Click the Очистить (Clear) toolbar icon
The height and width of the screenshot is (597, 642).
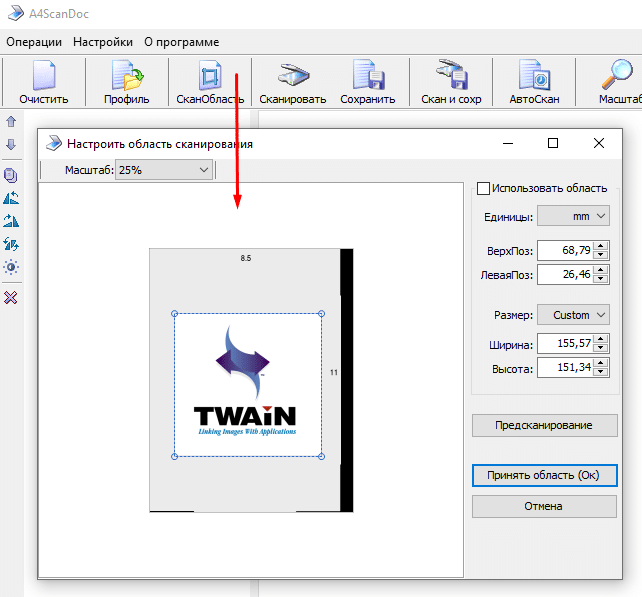43,78
